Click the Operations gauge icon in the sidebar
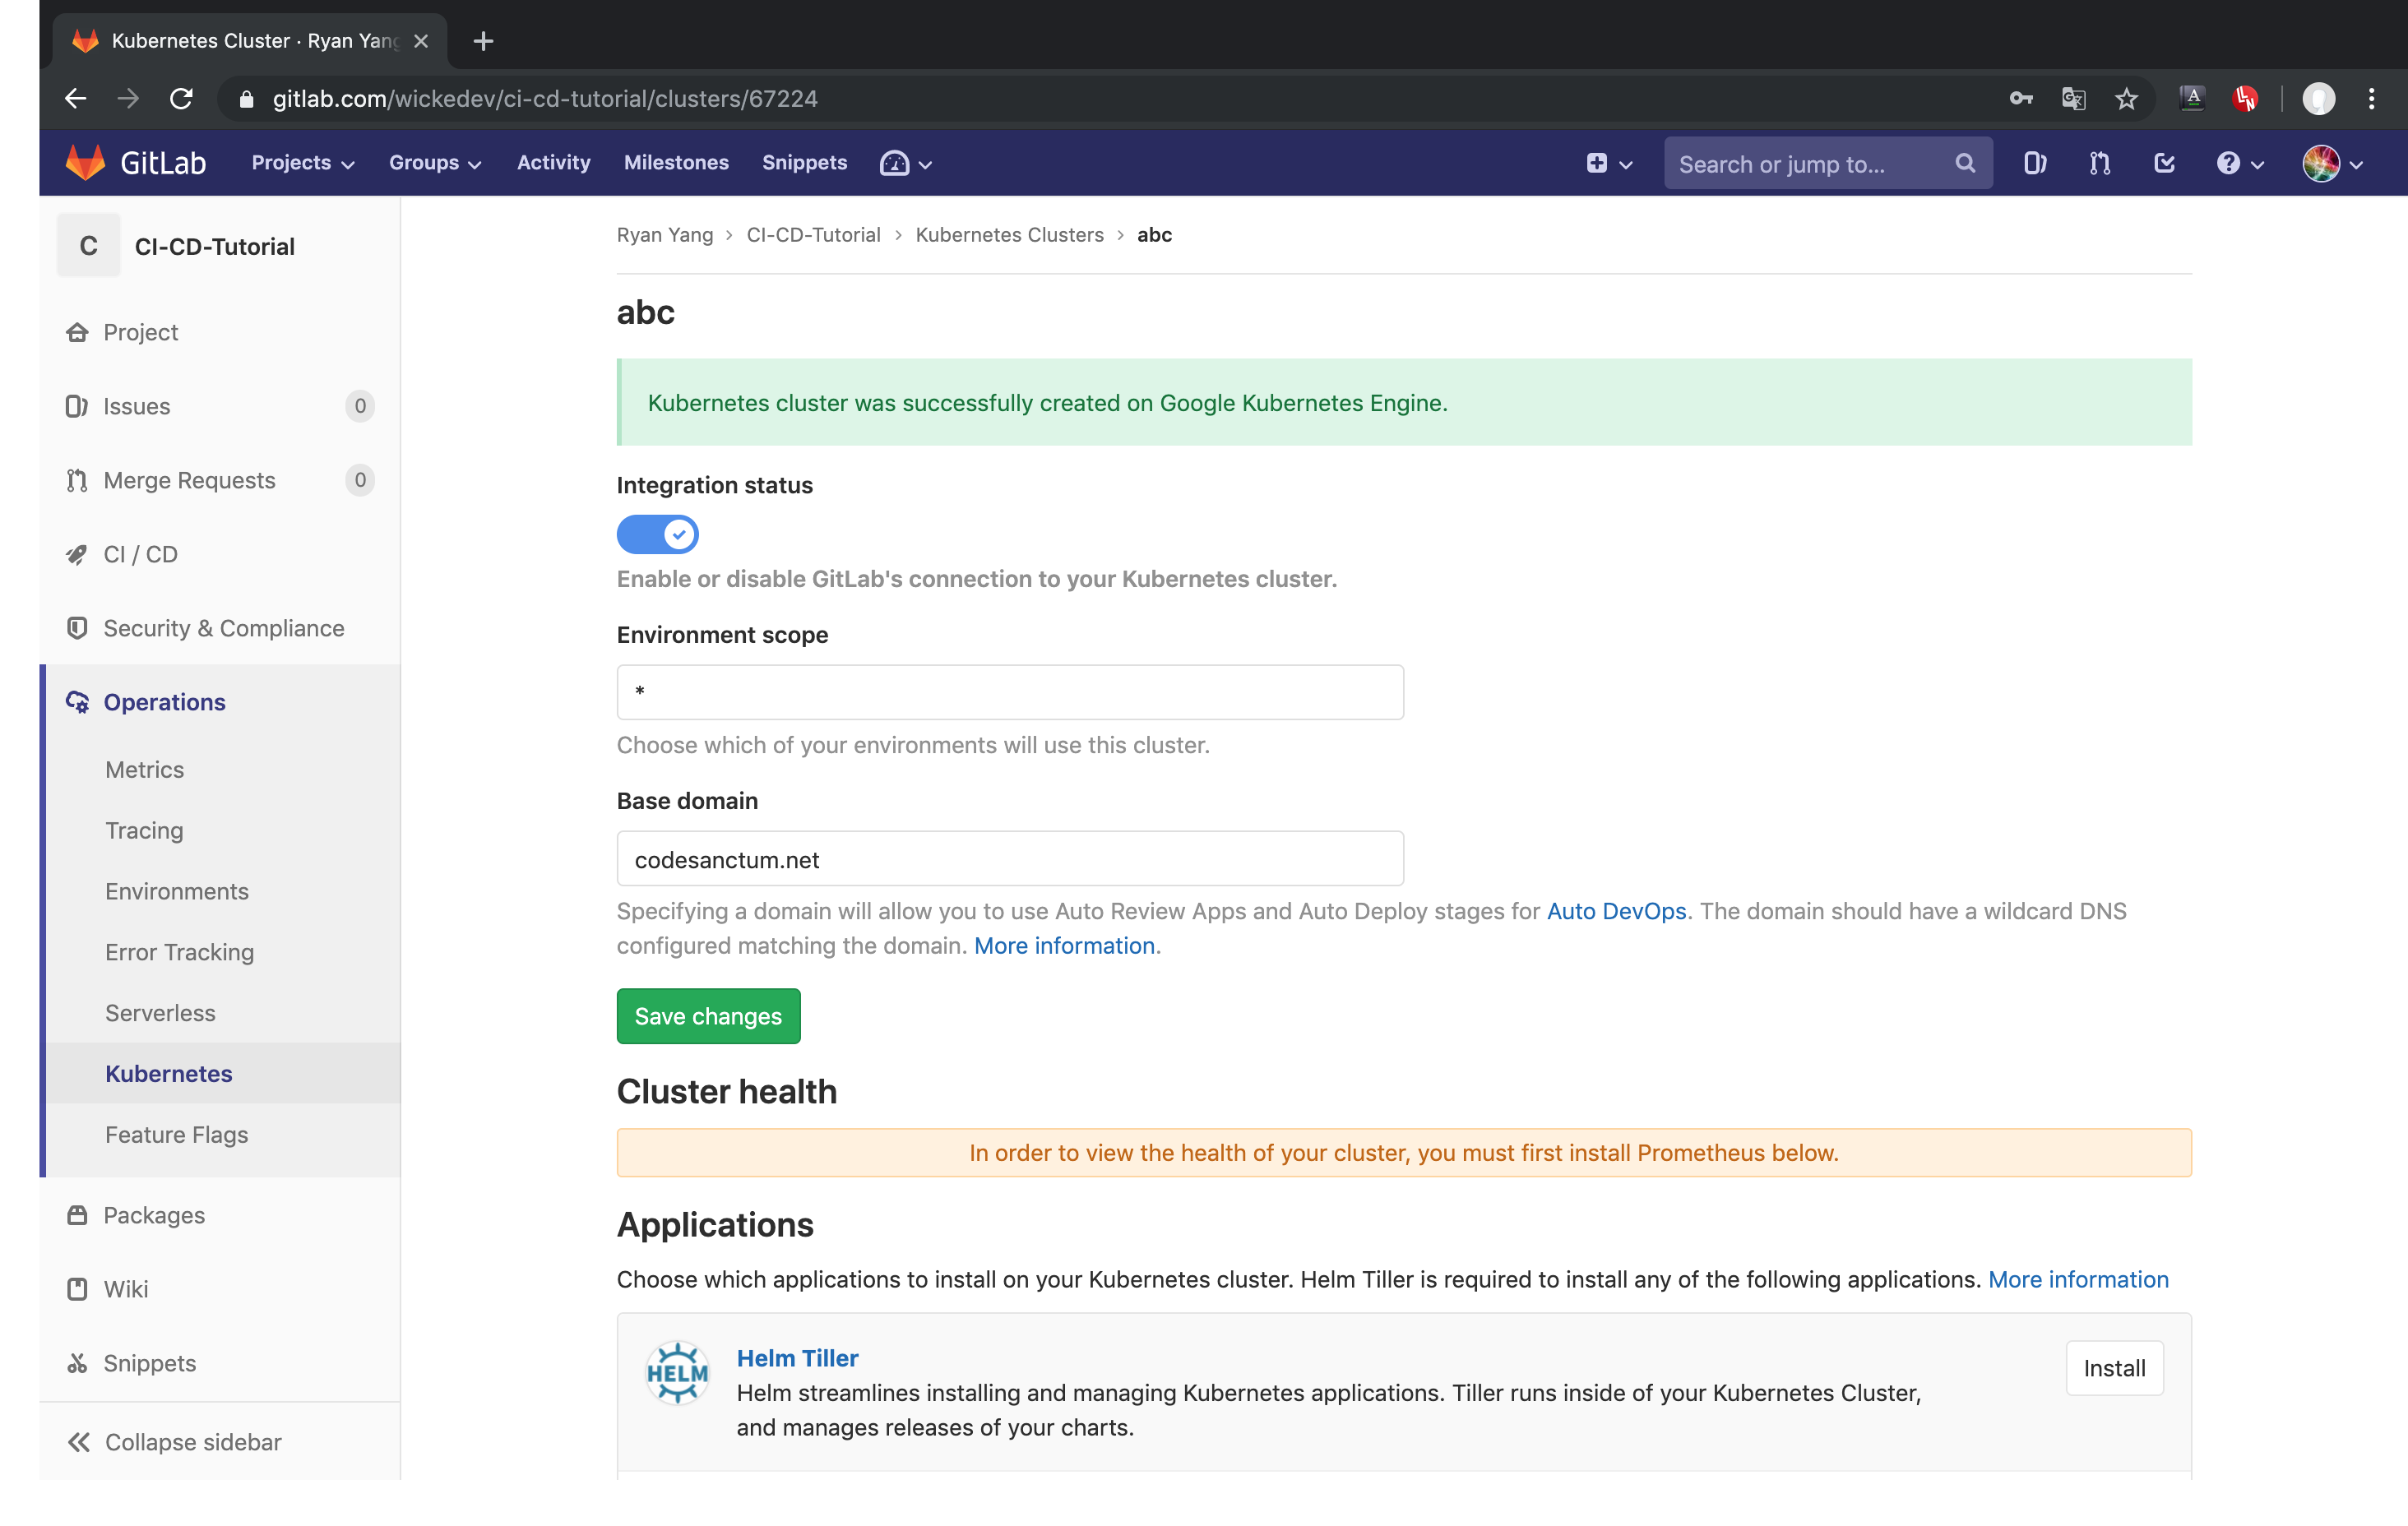 coord(79,701)
